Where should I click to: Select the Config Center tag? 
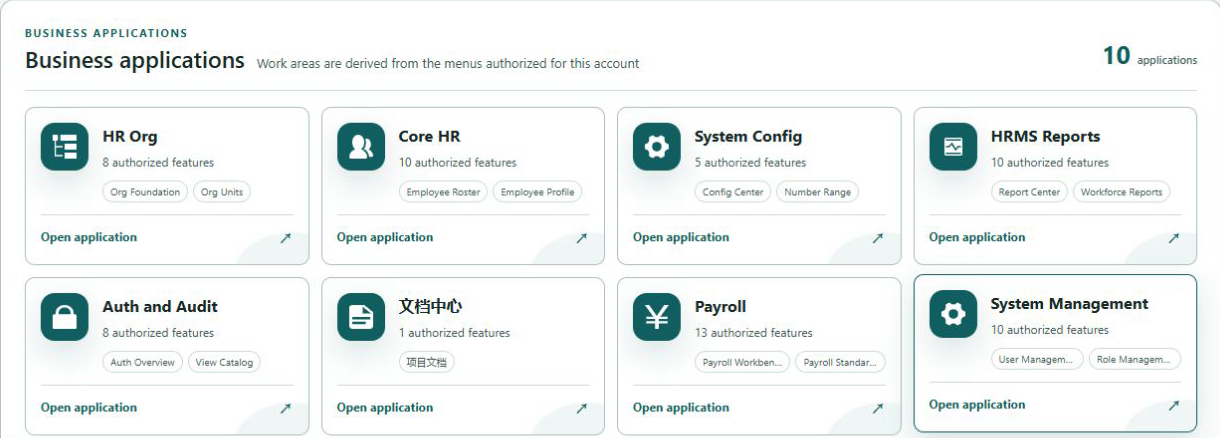pyautogui.click(x=733, y=193)
